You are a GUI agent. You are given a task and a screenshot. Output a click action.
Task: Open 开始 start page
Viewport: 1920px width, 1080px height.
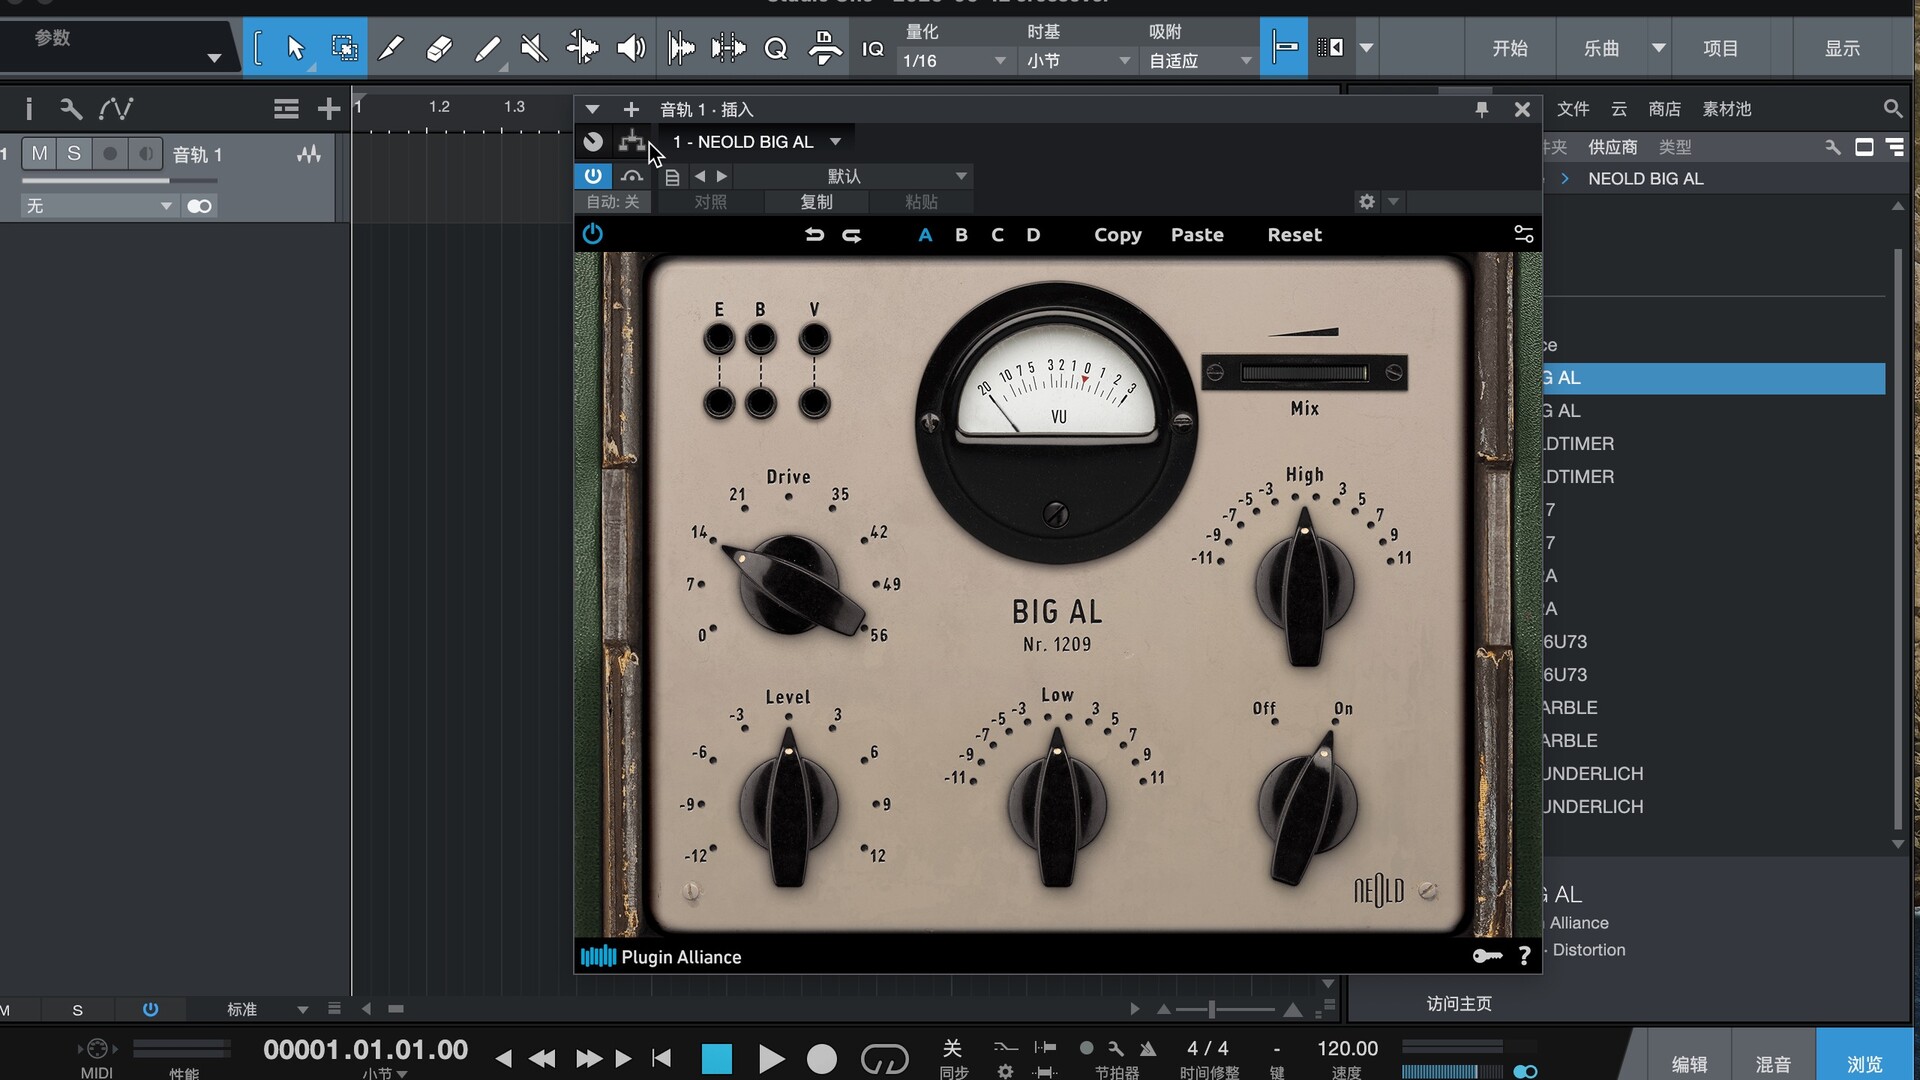tap(1509, 48)
